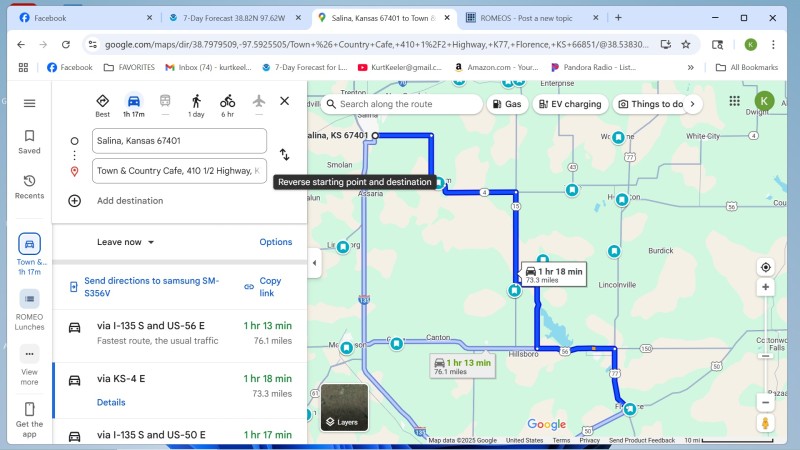Viewport: 800px width, 450px height.
Task: Click Search along the route box
Action: coord(402,104)
